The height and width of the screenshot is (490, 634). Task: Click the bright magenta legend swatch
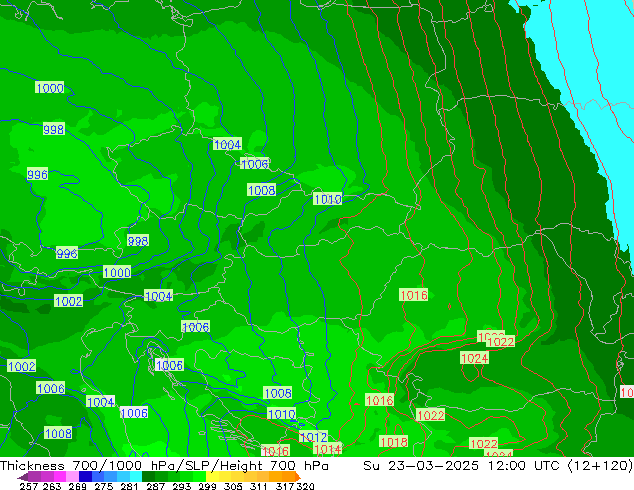(x=60, y=477)
